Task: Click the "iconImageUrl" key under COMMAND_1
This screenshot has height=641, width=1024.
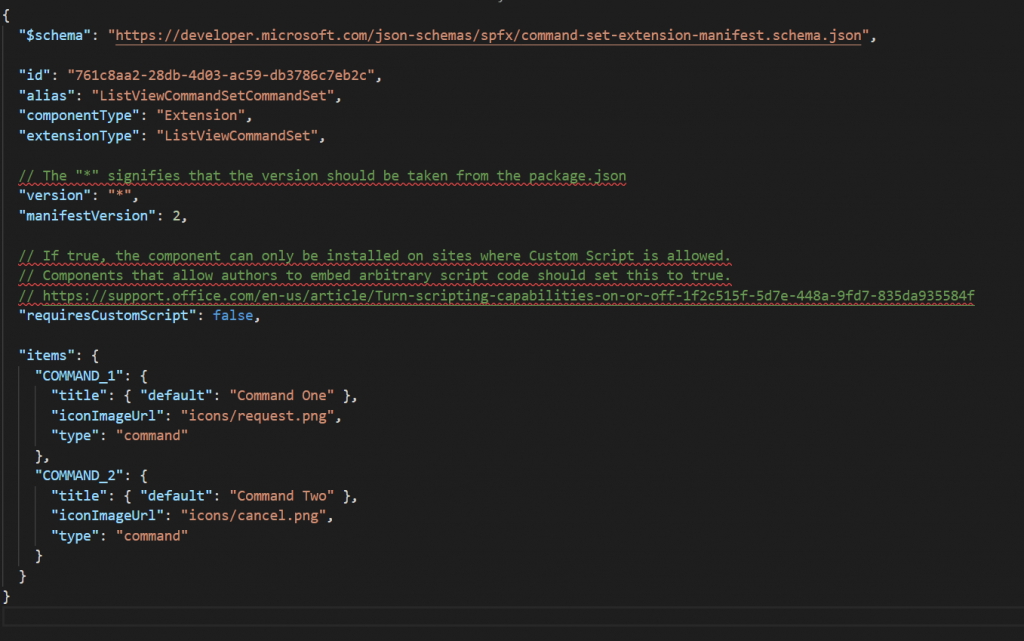Action: (x=107, y=416)
